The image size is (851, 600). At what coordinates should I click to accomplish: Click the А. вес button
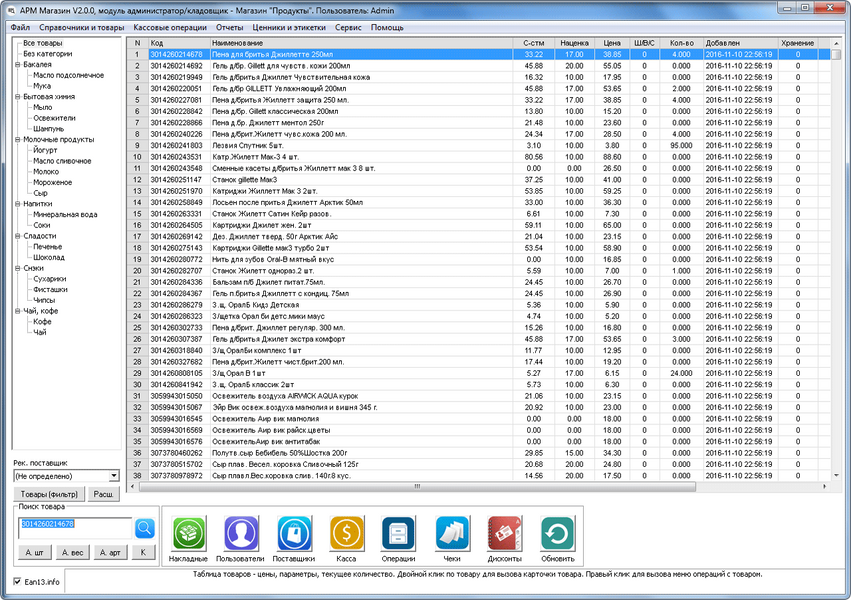point(72,552)
